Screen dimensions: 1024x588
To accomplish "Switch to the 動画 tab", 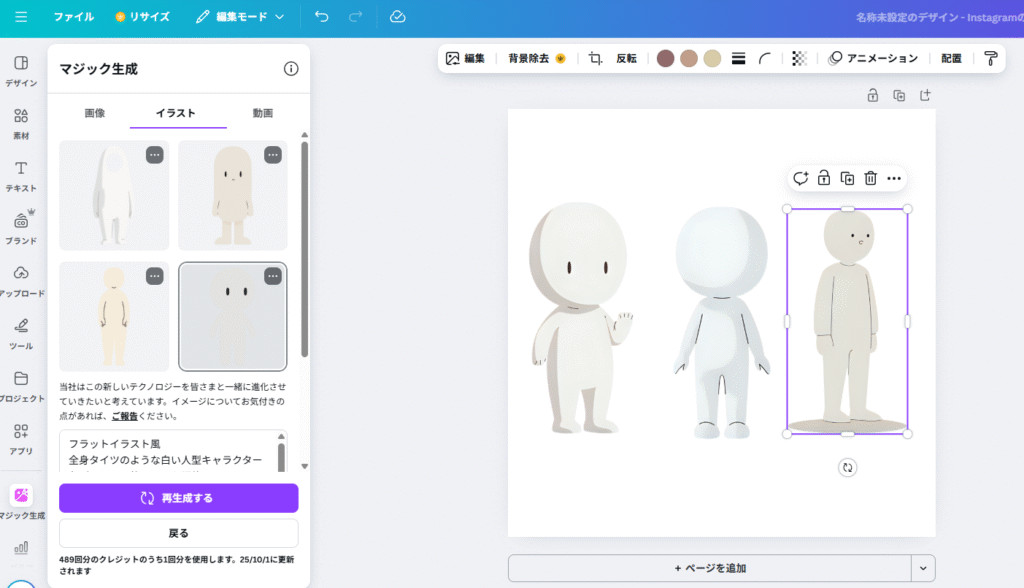I will pos(262,114).
